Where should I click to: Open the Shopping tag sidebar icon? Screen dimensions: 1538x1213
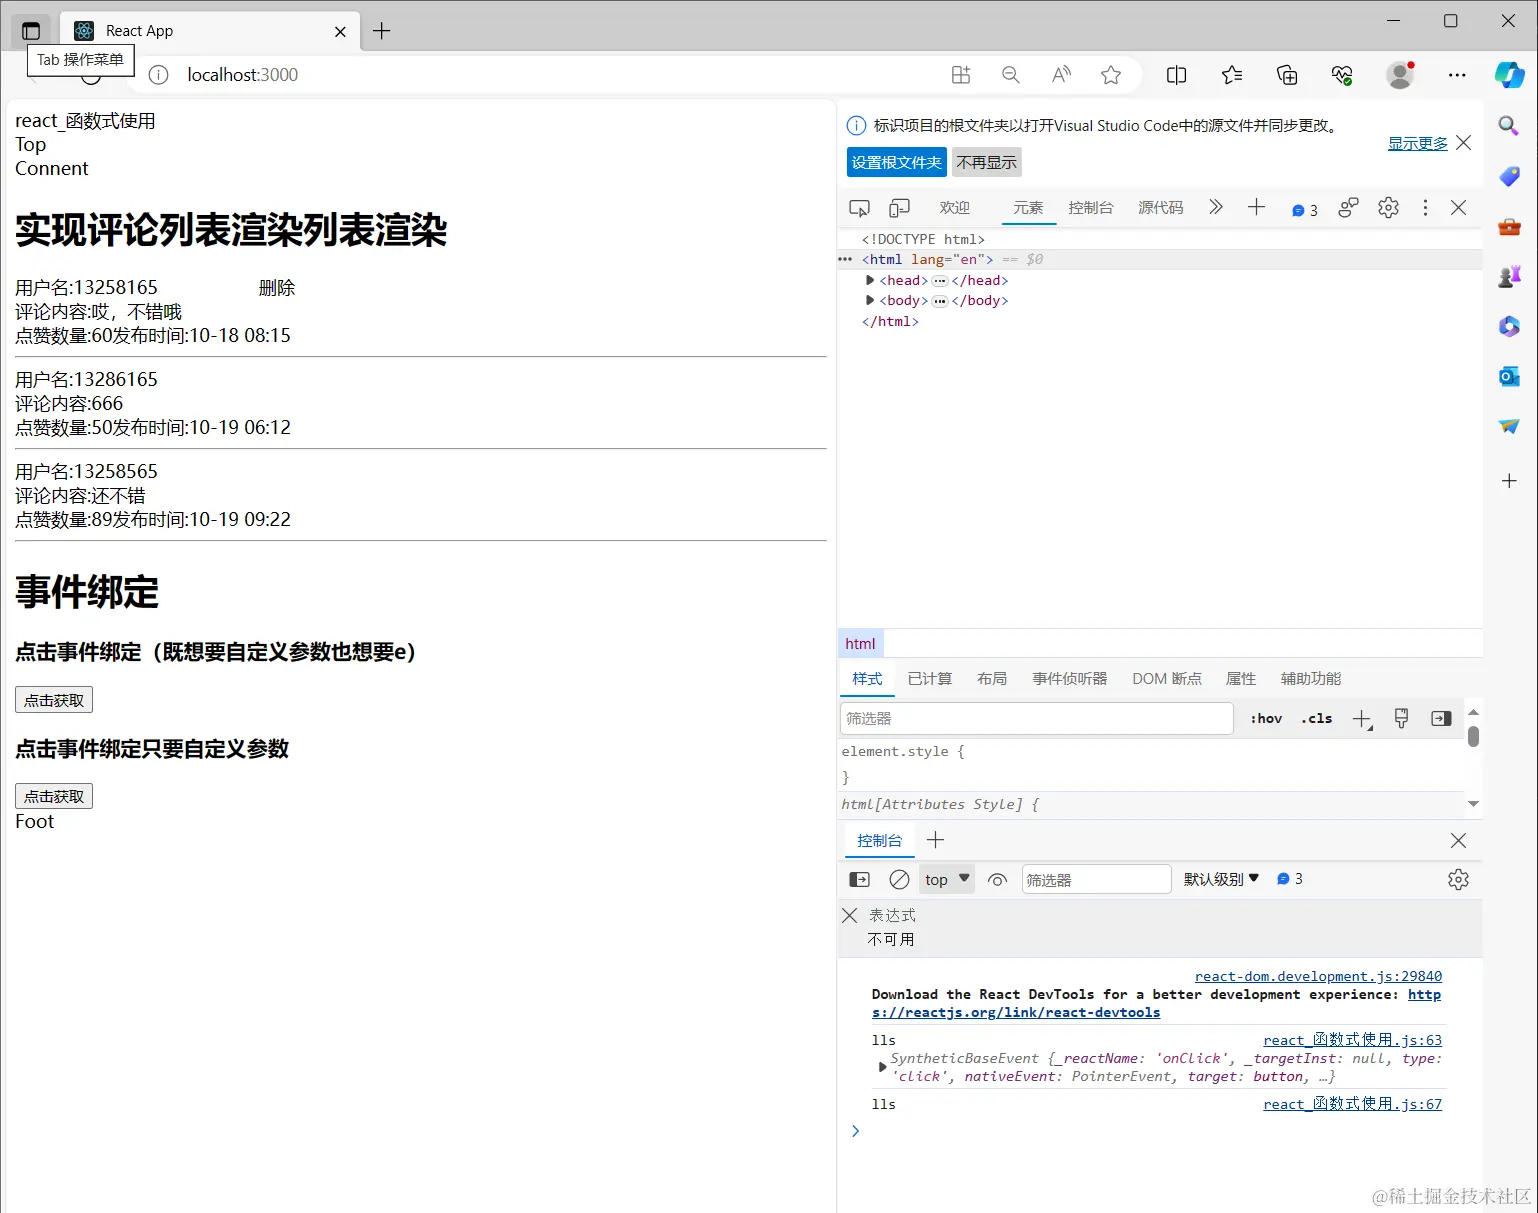coord(1509,177)
